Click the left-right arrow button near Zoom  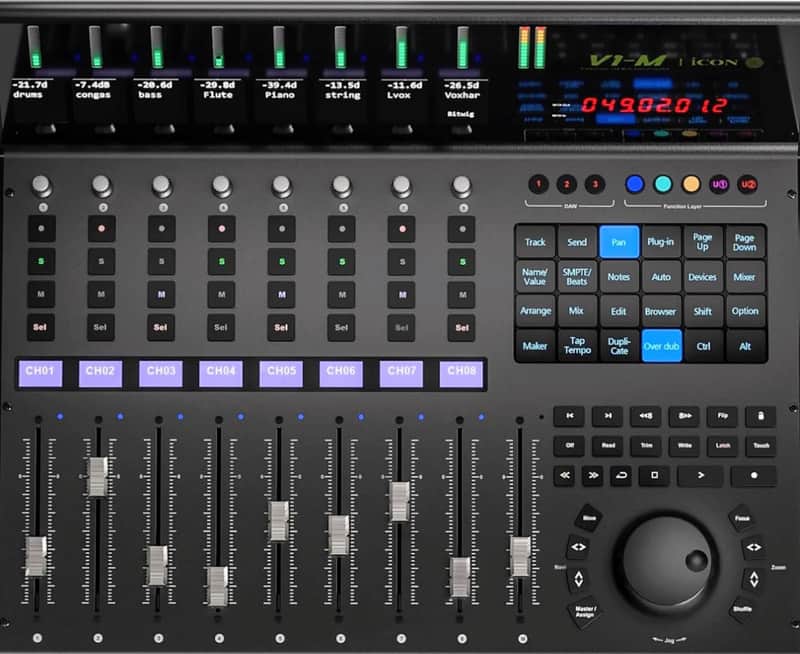(x=754, y=547)
